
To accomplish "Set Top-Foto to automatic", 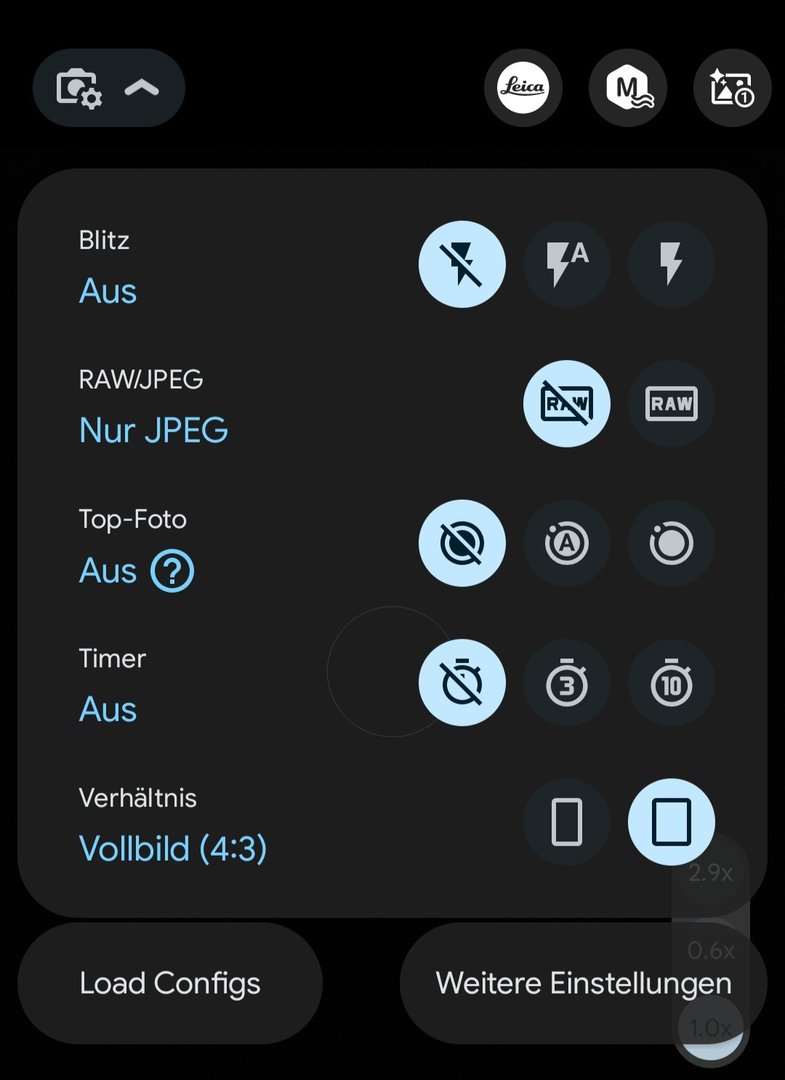I will 567,544.
